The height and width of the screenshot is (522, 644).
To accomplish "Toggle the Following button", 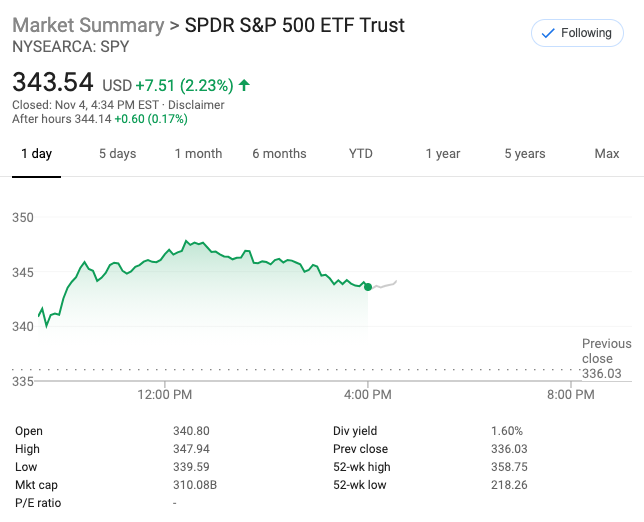I will (577, 33).
